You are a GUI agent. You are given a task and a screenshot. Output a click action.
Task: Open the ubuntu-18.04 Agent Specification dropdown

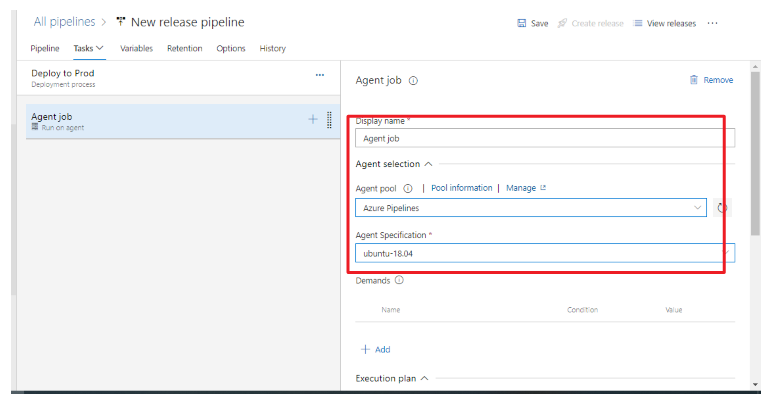pos(545,253)
